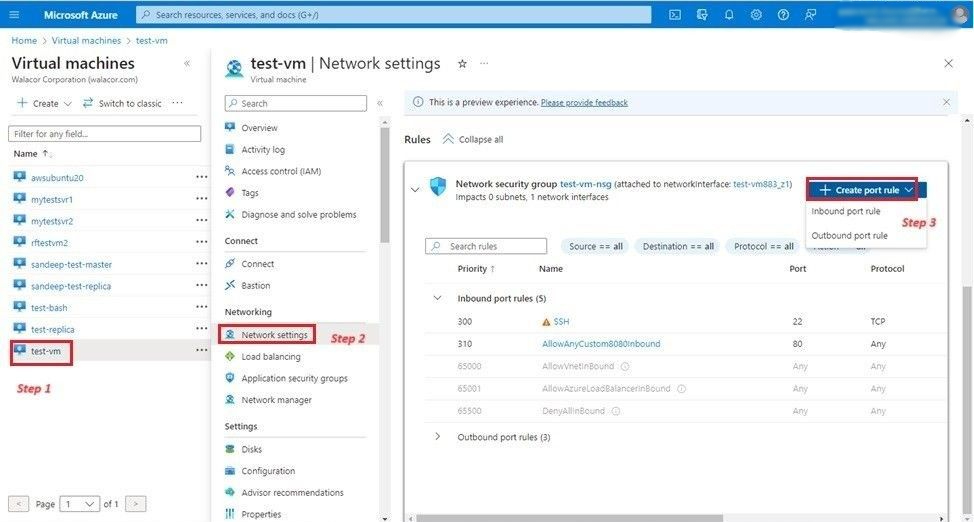Collapse Inbound port rules group
The image size is (974, 522).
[437, 298]
